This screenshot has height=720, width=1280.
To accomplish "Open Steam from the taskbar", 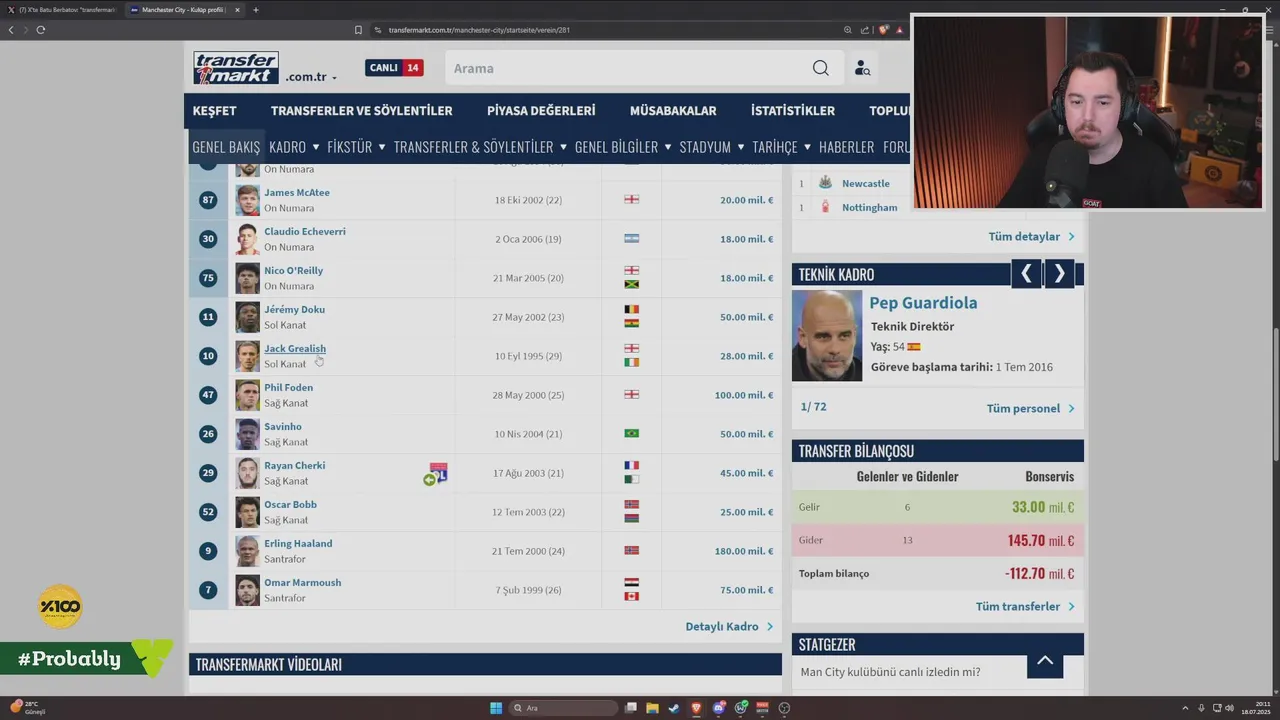I will 675,708.
